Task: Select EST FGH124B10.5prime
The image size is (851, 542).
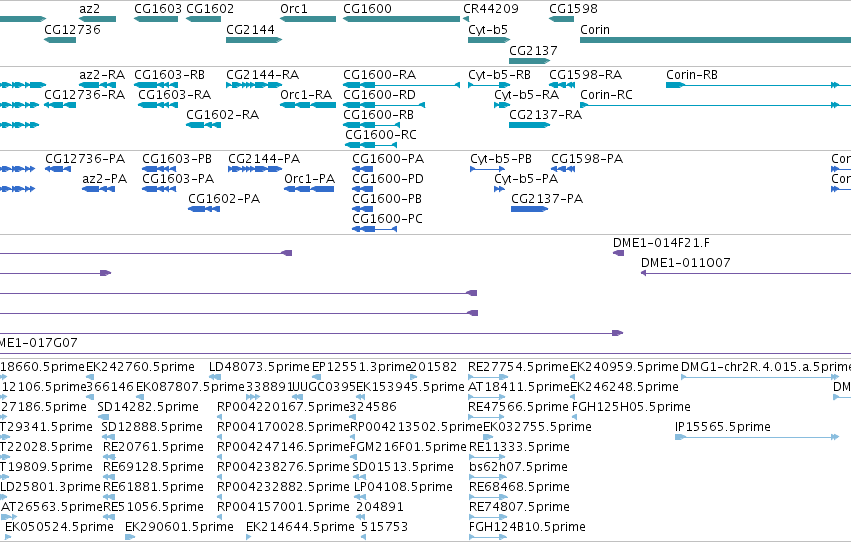Action: coord(487,537)
